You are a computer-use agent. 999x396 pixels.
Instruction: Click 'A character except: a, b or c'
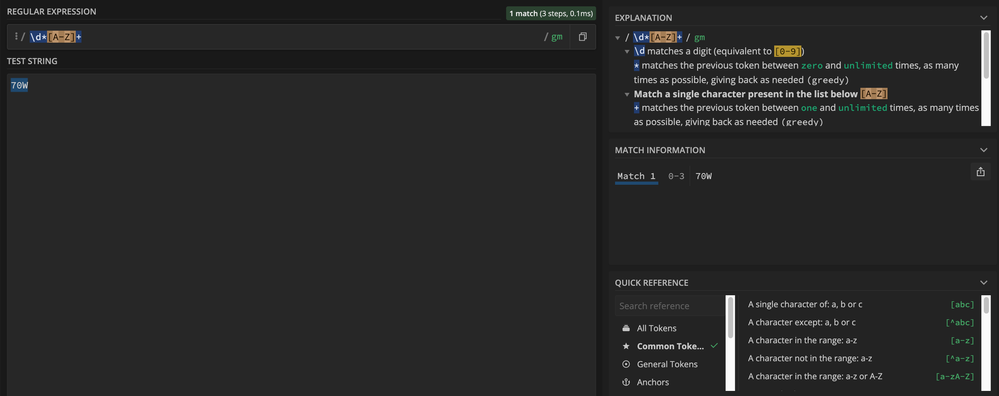pyautogui.click(x=801, y=322)
